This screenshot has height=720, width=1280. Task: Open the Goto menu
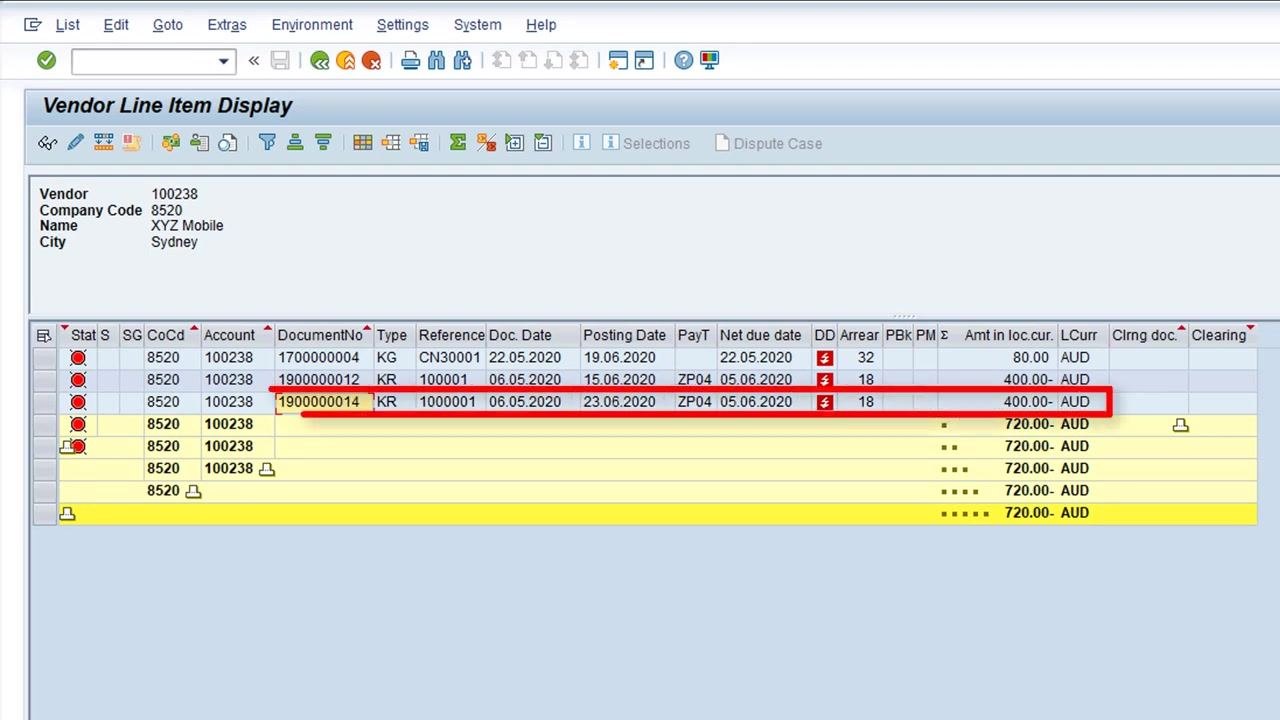click(x=168, y=25)
